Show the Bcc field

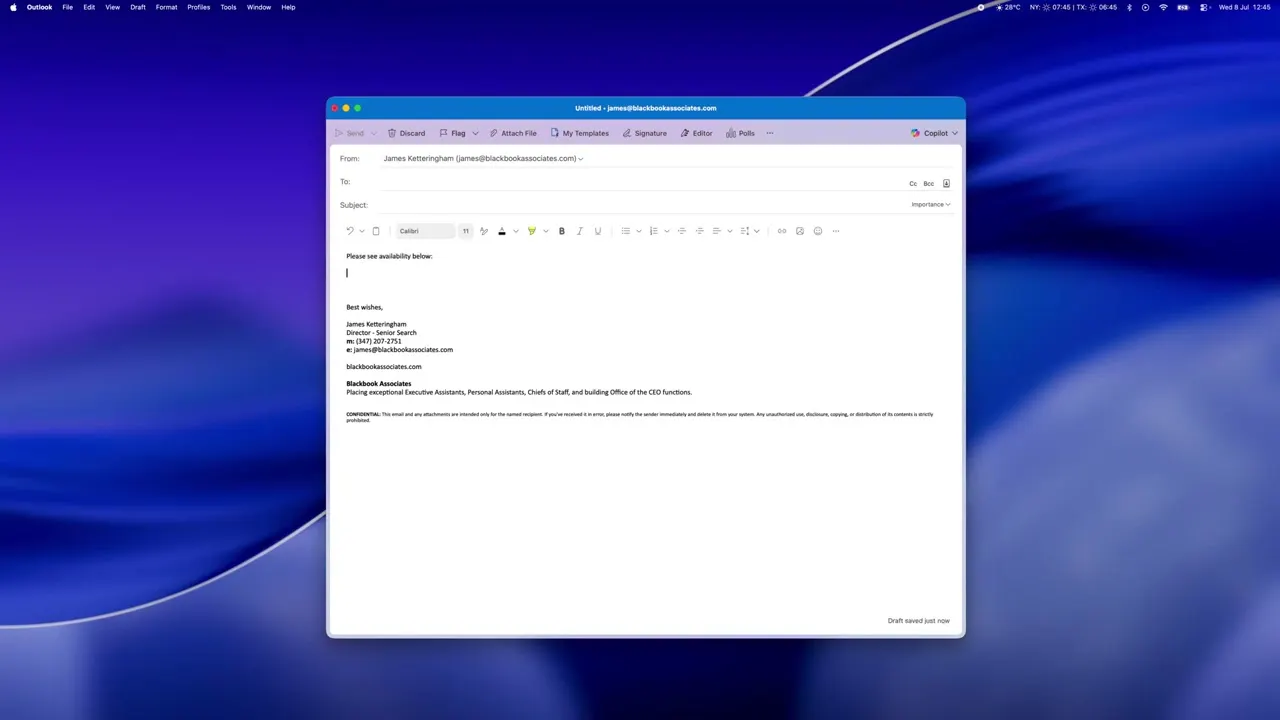pos(928,184)
